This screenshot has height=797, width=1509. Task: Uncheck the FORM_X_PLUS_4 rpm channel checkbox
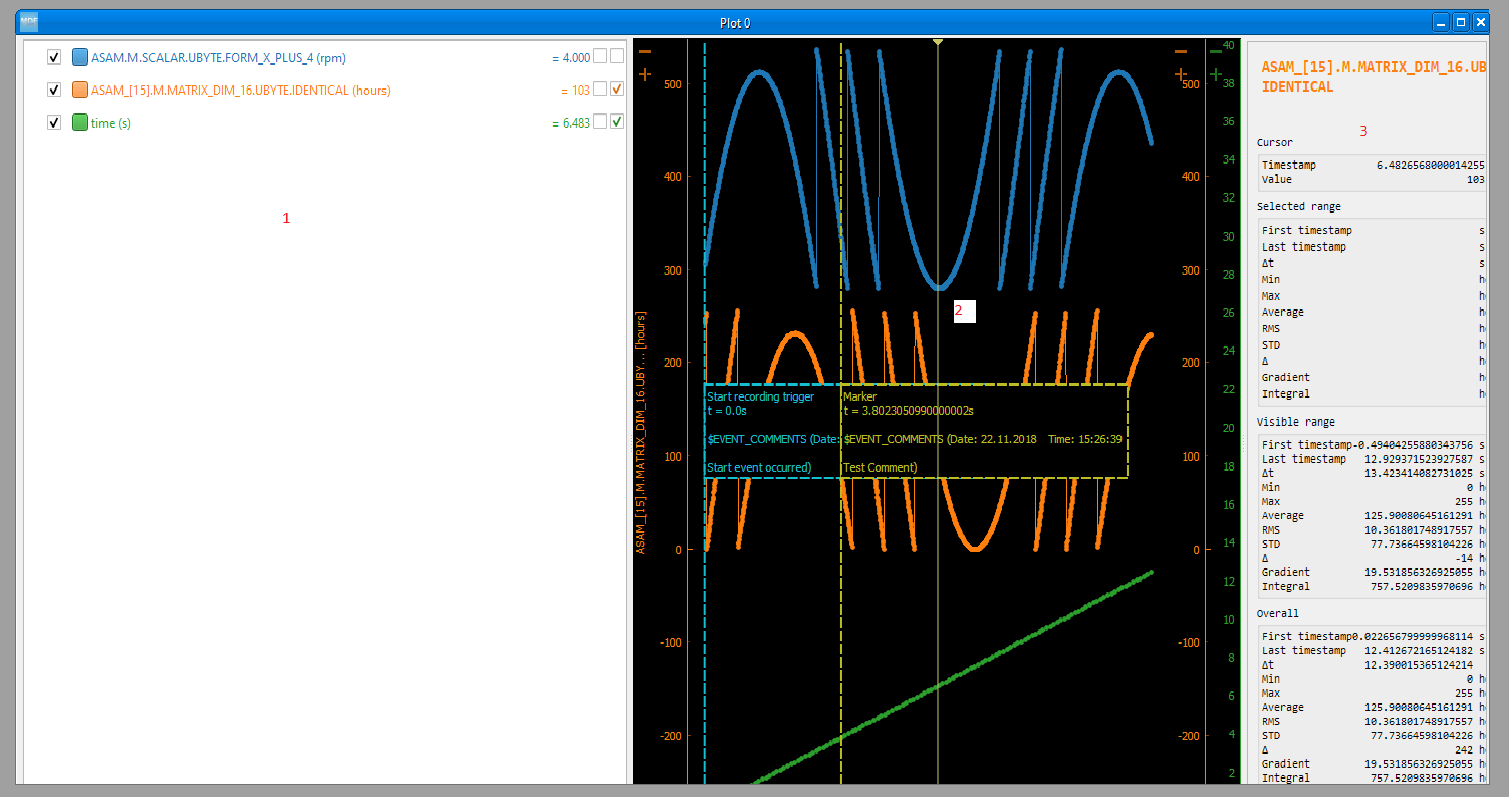54,57
